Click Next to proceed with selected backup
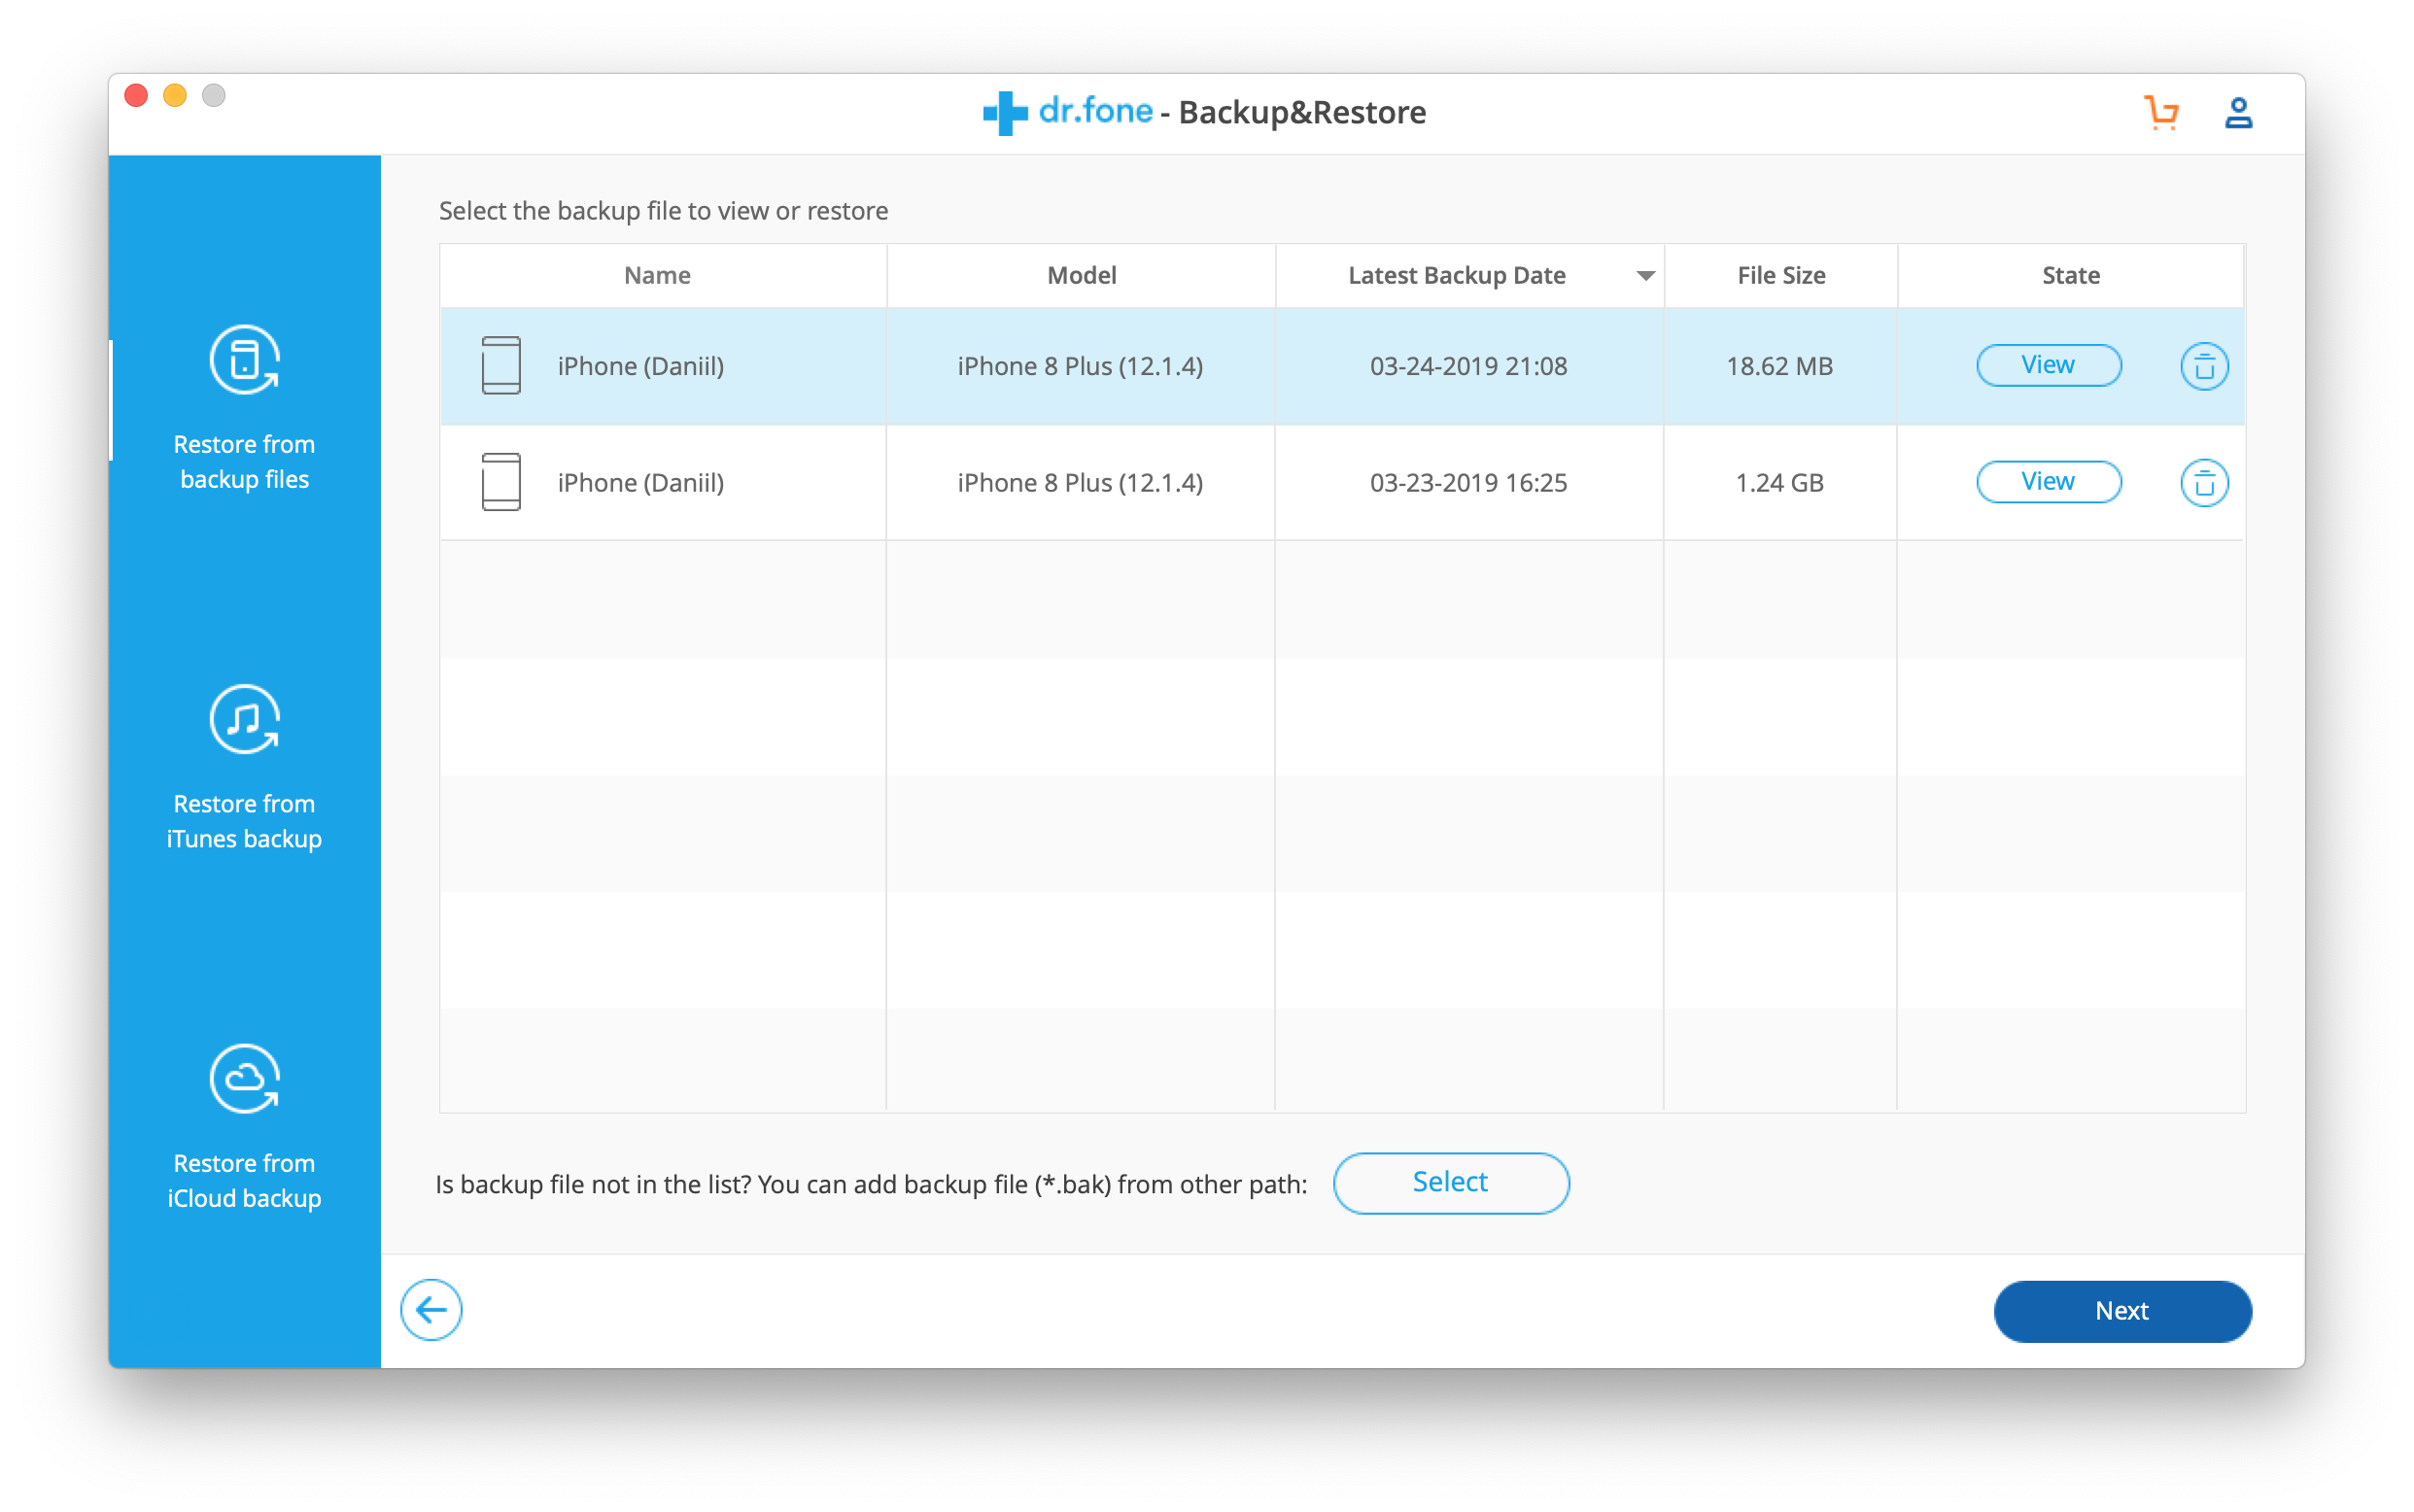This screenshot has width=2414, height=1512. (x=2121, y=1310)
